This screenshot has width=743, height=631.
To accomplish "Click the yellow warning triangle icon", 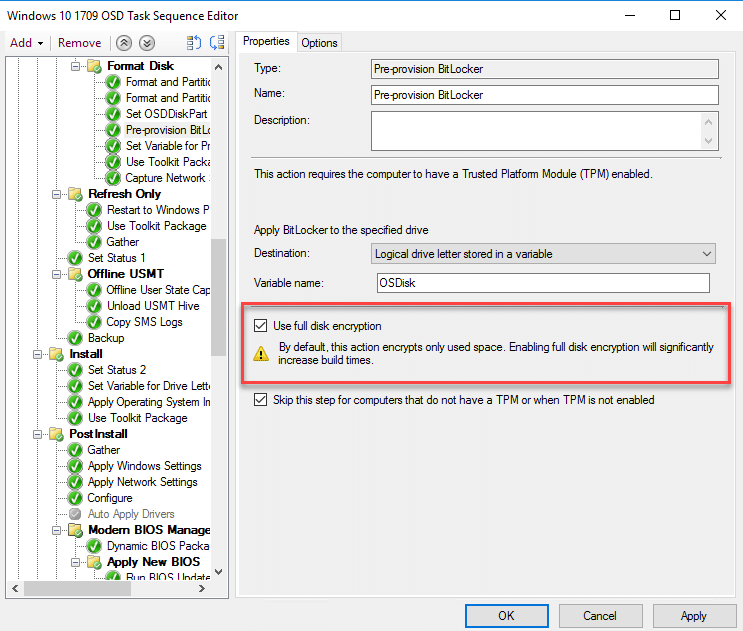I will pos(261,353).
